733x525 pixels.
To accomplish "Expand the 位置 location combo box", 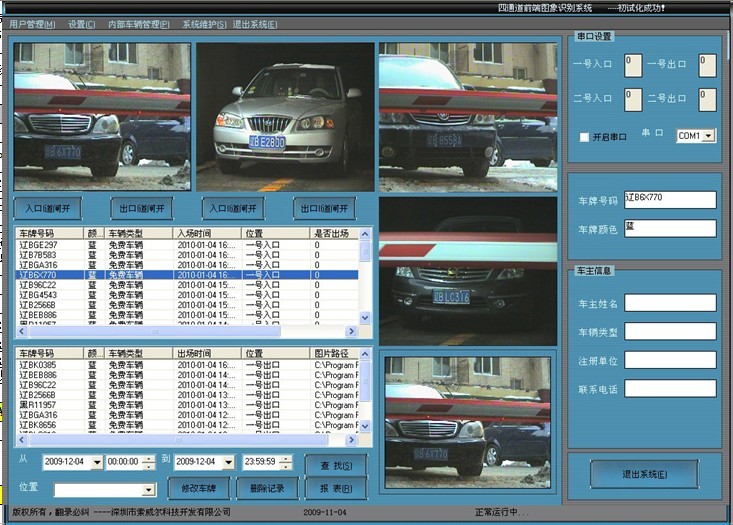I will coord(149,489).
